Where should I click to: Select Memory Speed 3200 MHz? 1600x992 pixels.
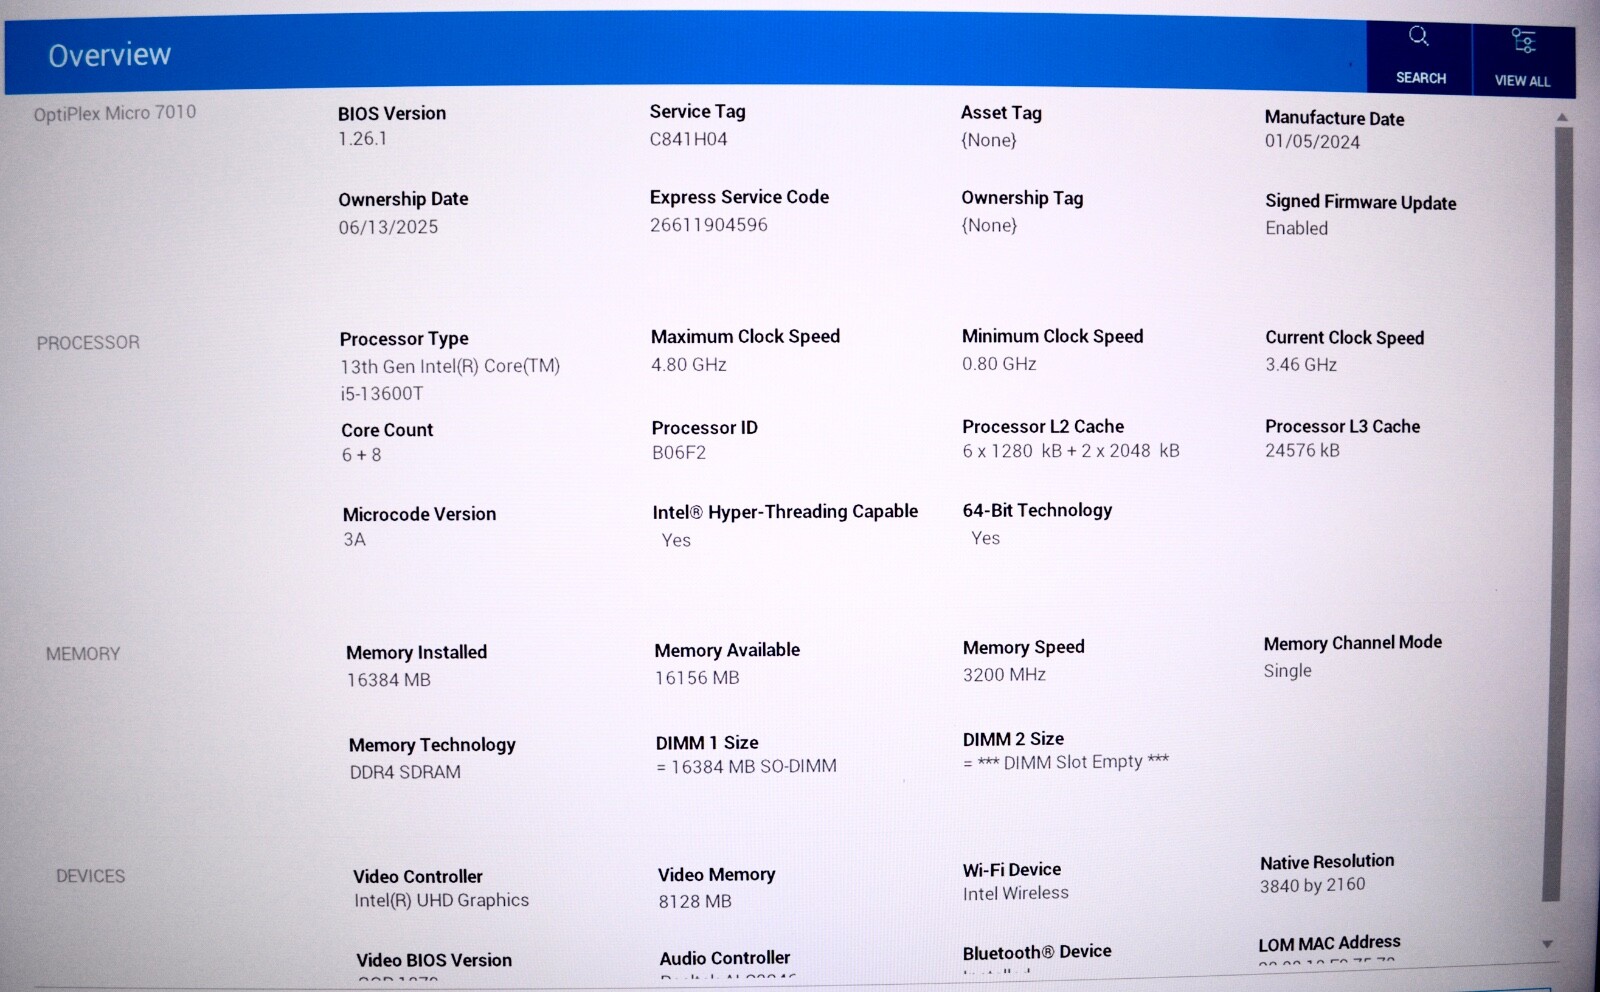(x=1004, y=675)
